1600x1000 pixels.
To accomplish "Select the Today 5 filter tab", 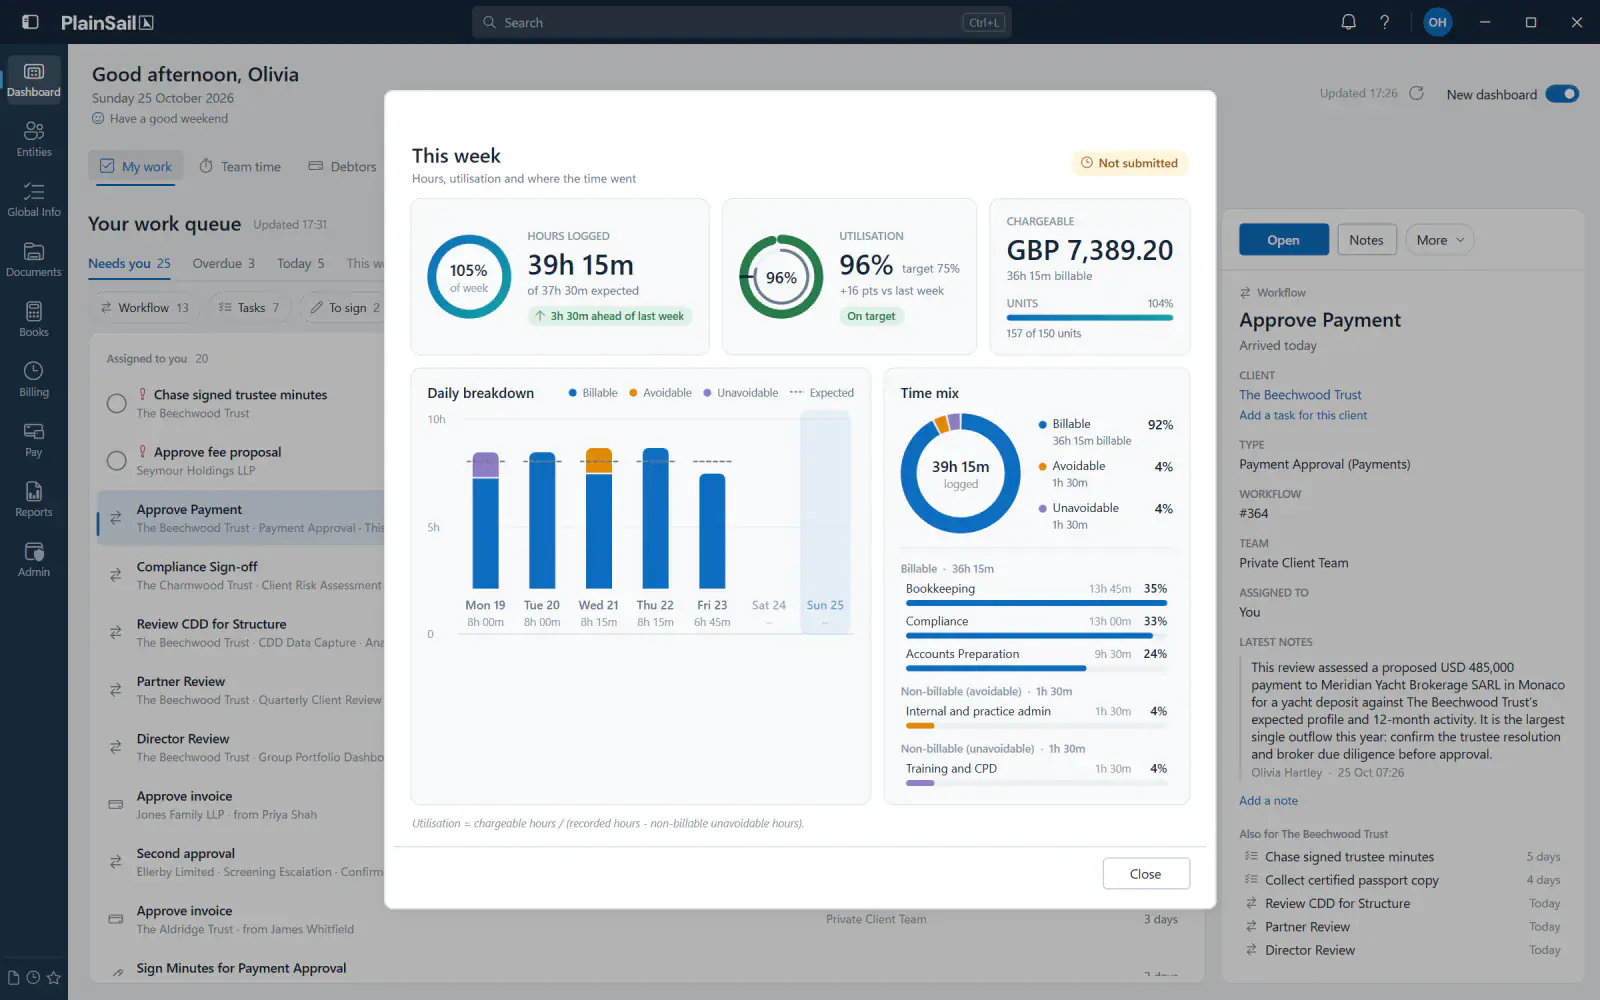I will pyautogui.click(x=300, y=264).
